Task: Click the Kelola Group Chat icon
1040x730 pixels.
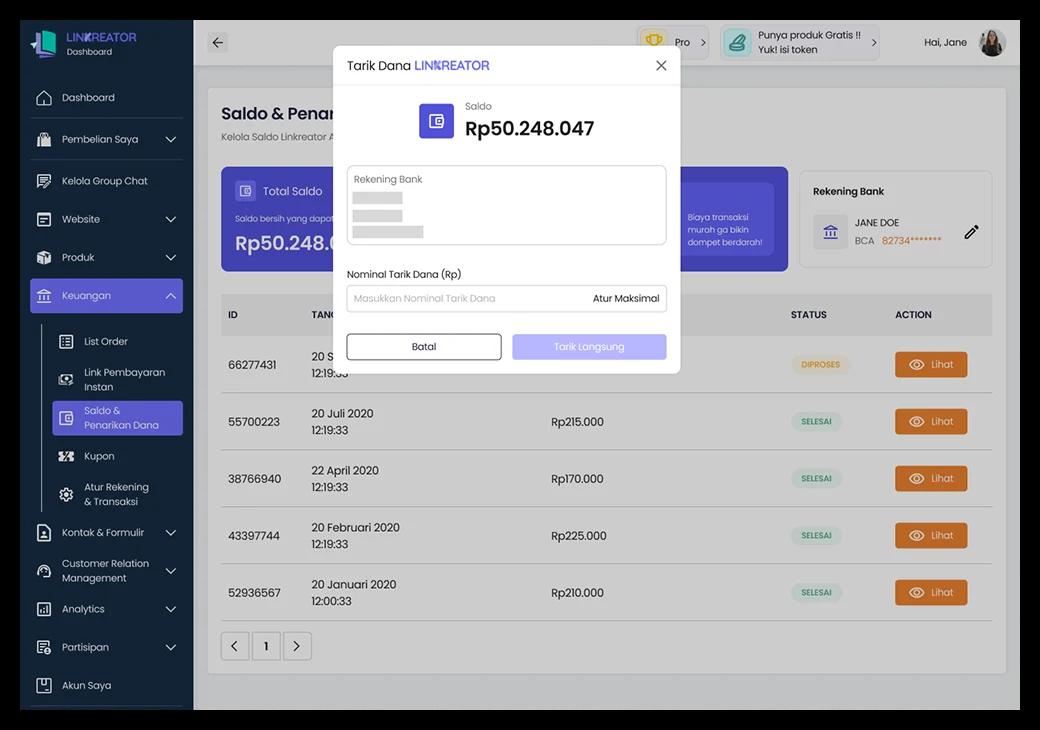Action: tap(44, 181)
